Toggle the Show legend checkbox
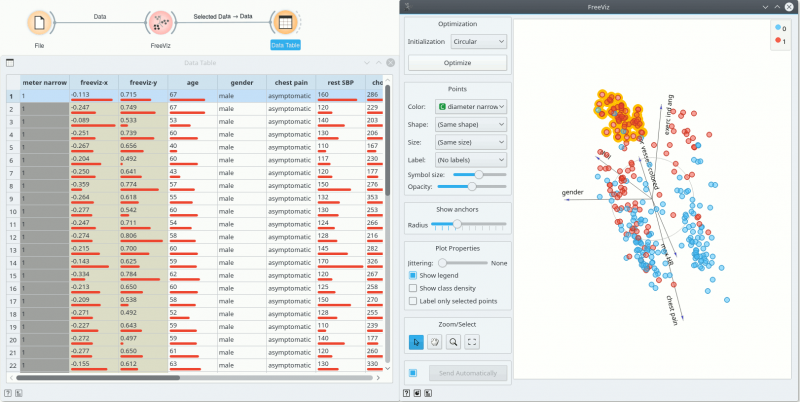The image size is (800, 402). [414, 275]
